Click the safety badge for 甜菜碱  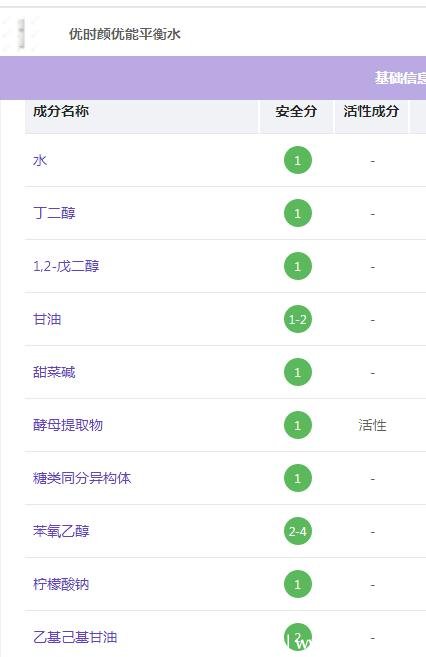297,372
